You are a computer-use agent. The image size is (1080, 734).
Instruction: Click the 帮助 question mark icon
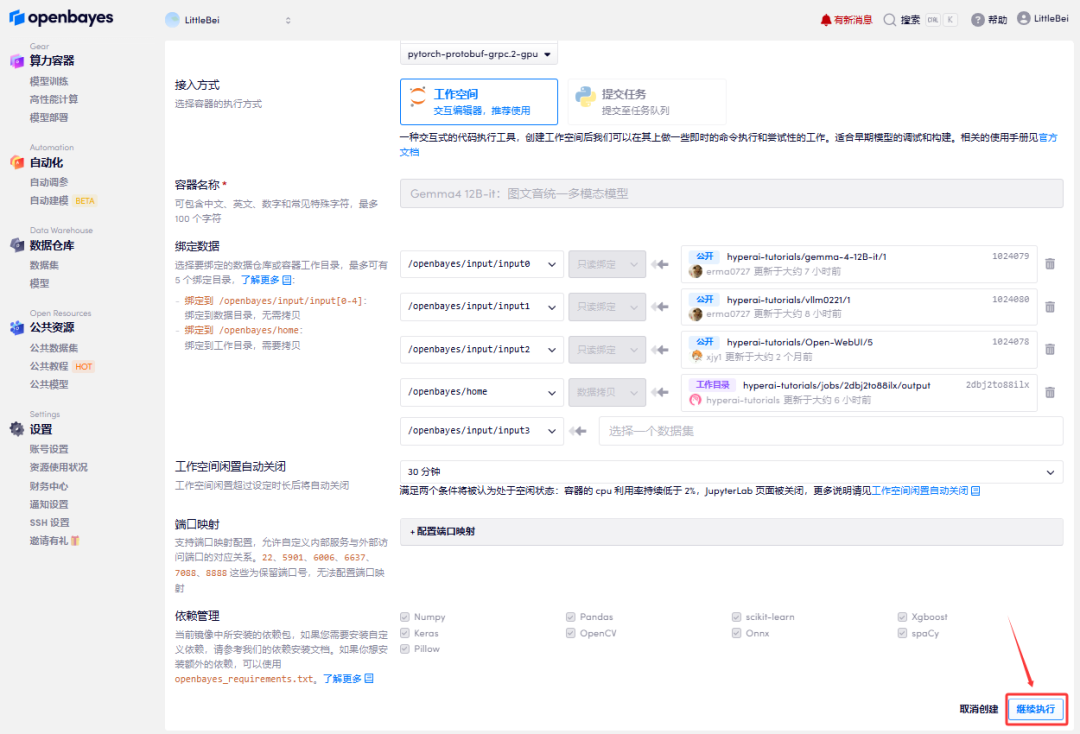pos(977,20)
